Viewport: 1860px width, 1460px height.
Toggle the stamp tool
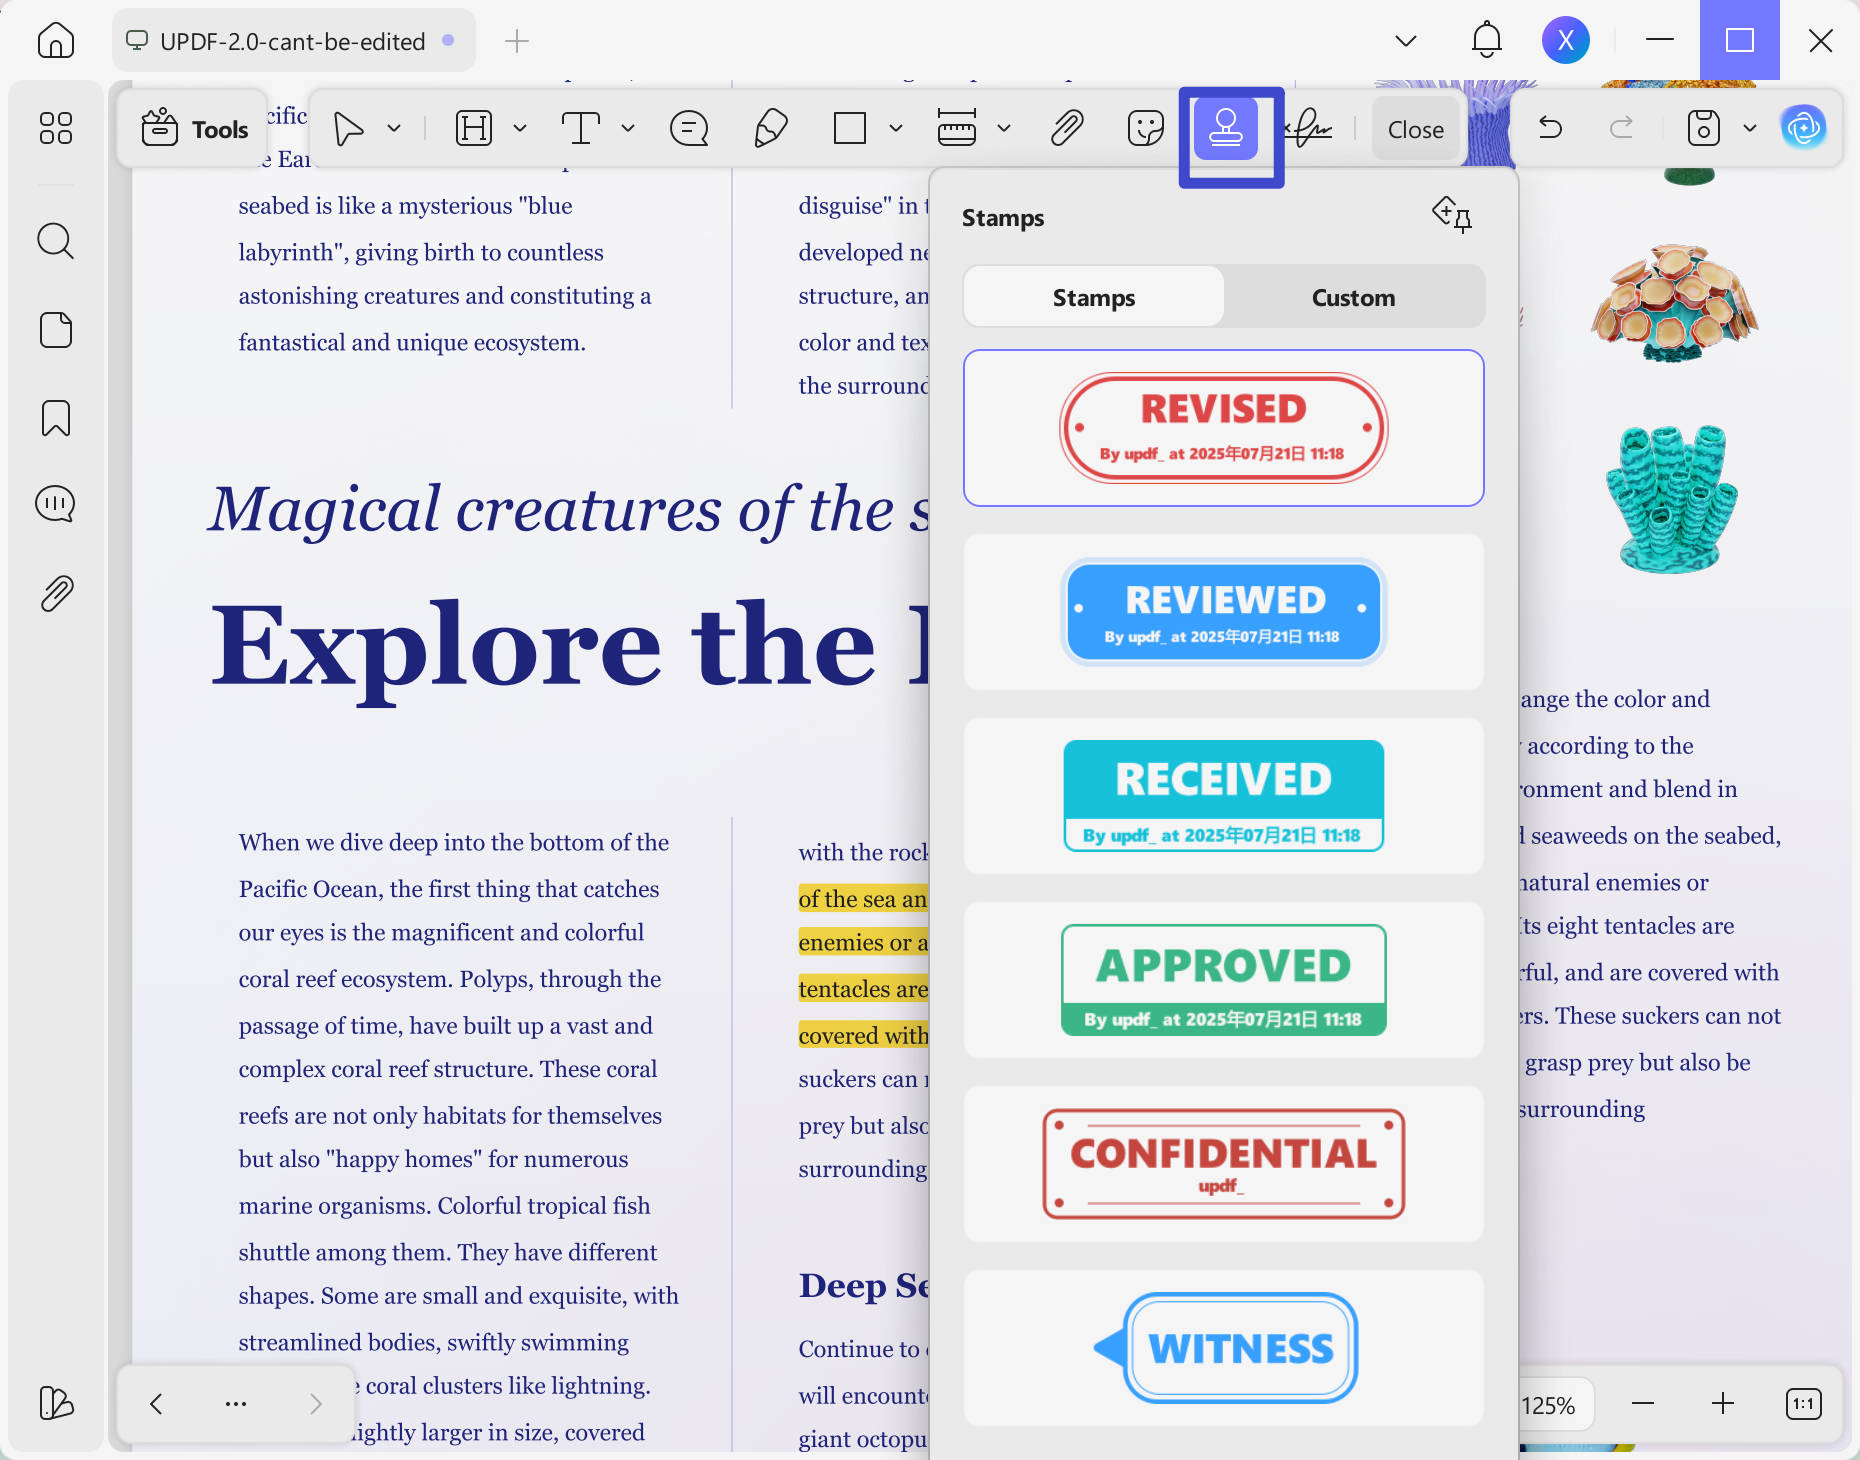pos(1226,129)
